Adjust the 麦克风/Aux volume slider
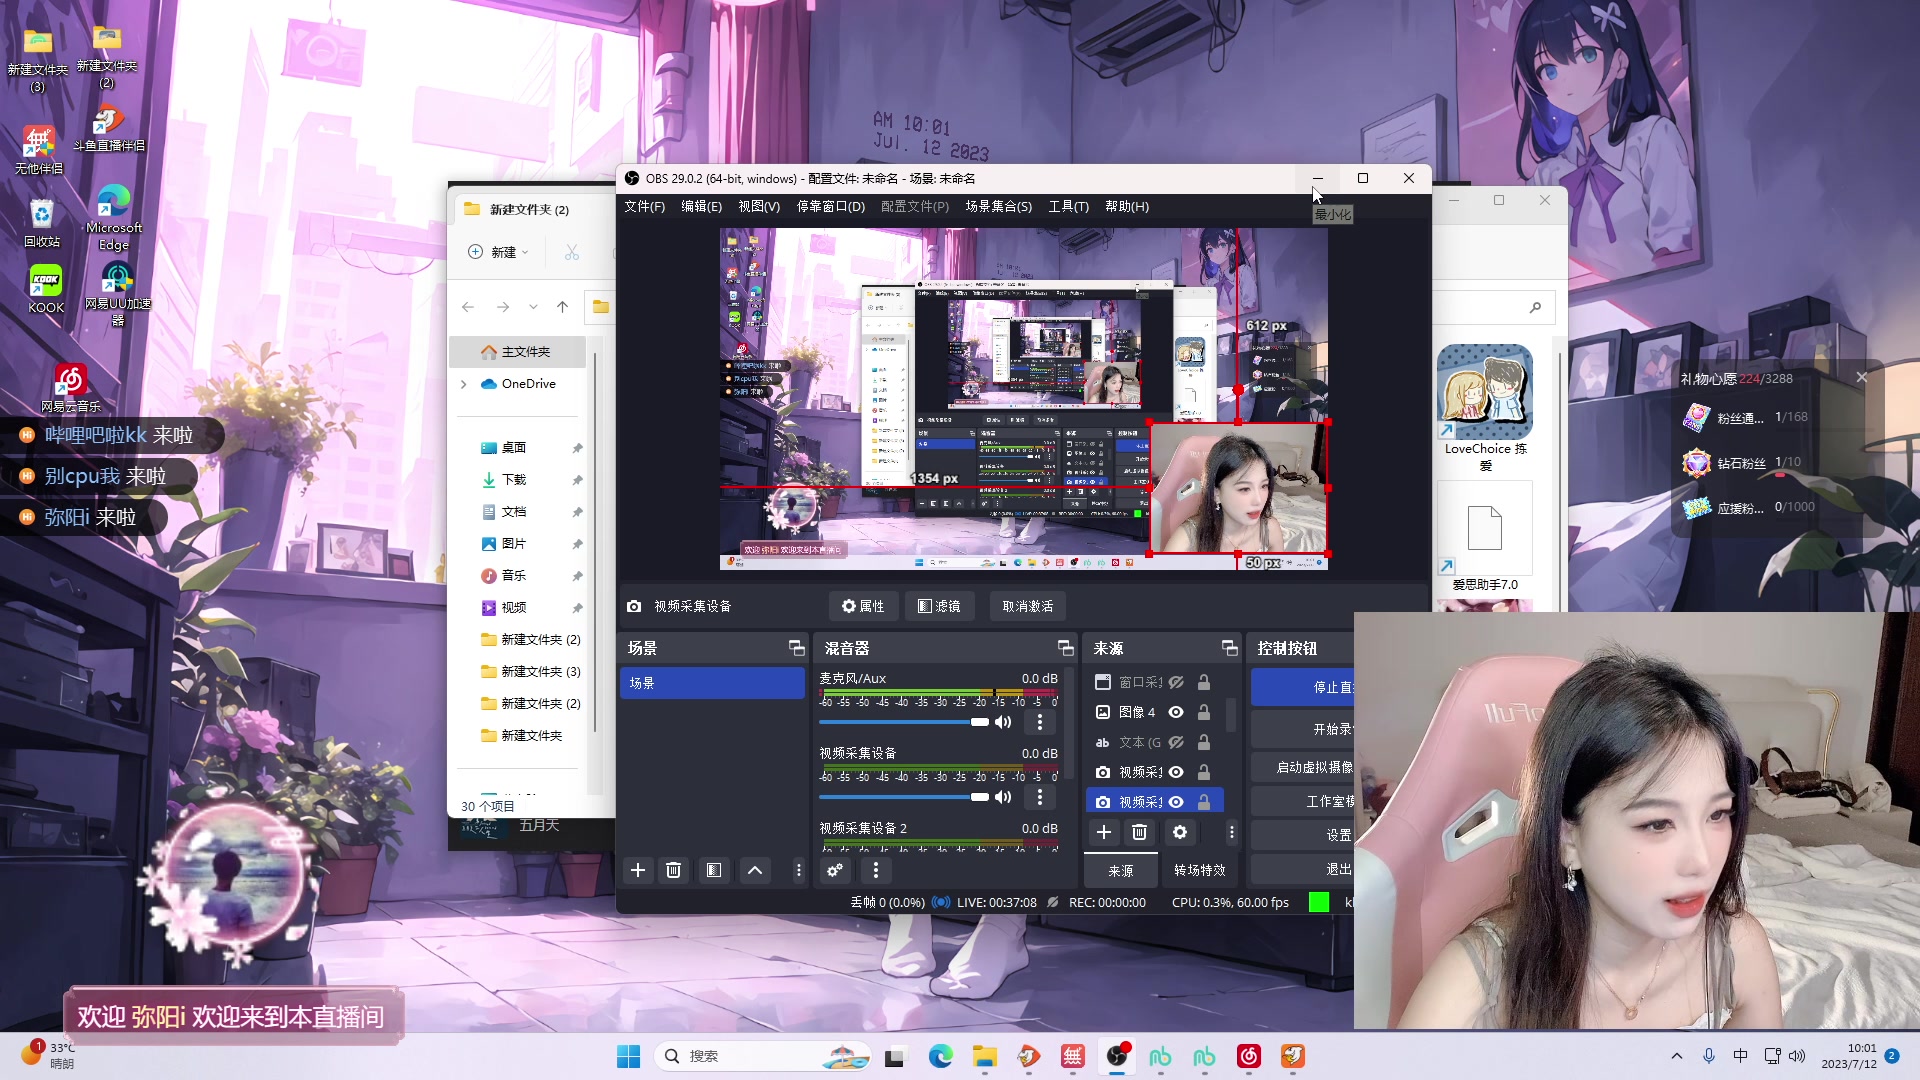 tap(904, 722)
